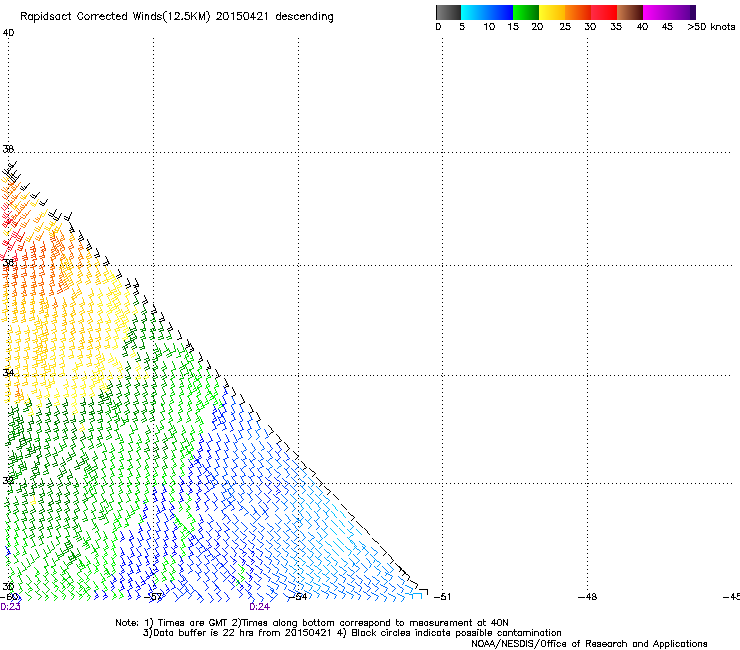Click longitude label -57
The image size is (740, 650).
(x=153, y=597)
